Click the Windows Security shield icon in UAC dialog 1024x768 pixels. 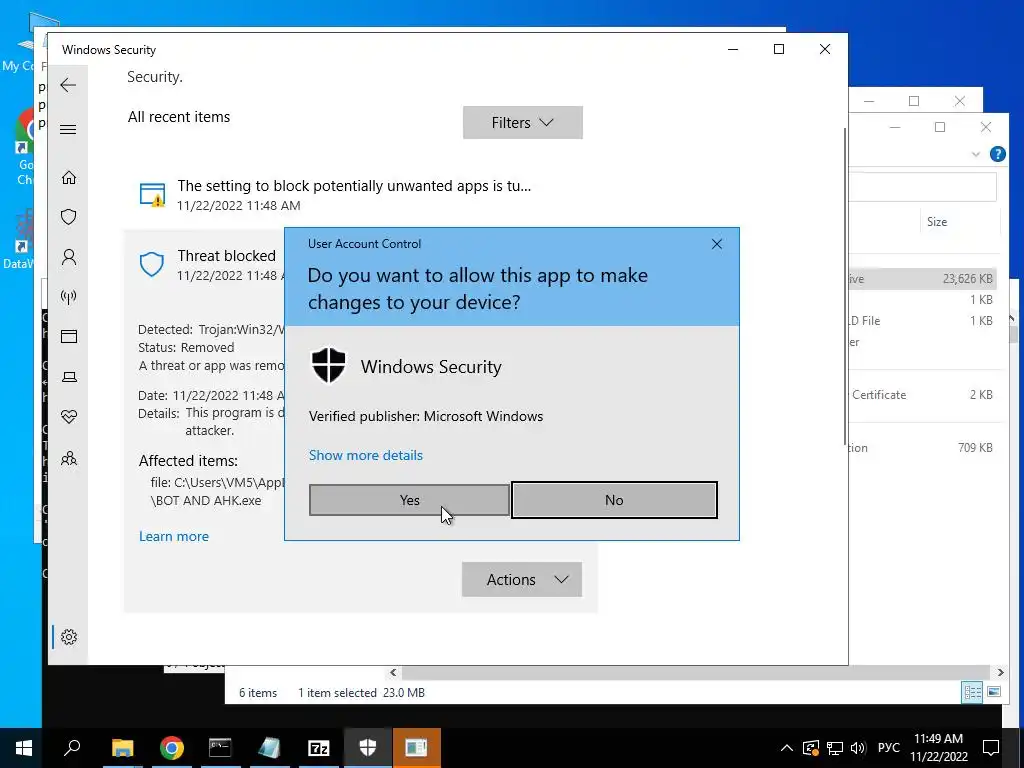tap(328, 366)
